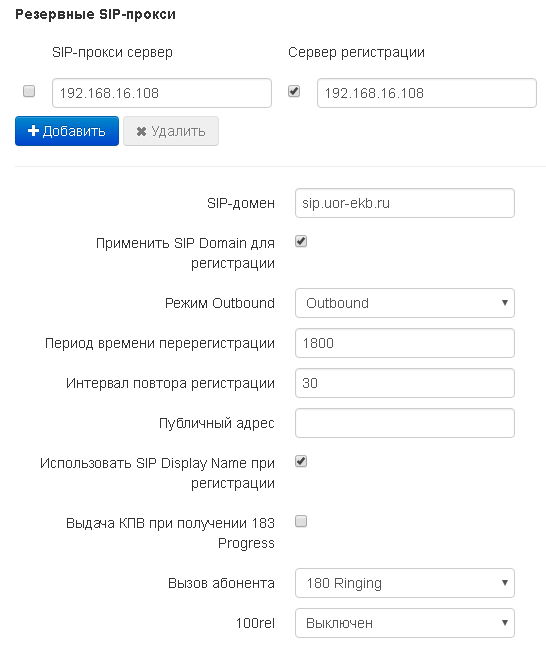Click the Сервер регистрации address field
Image resolution: width=546 pixels, height=650 pixels.
427,93
